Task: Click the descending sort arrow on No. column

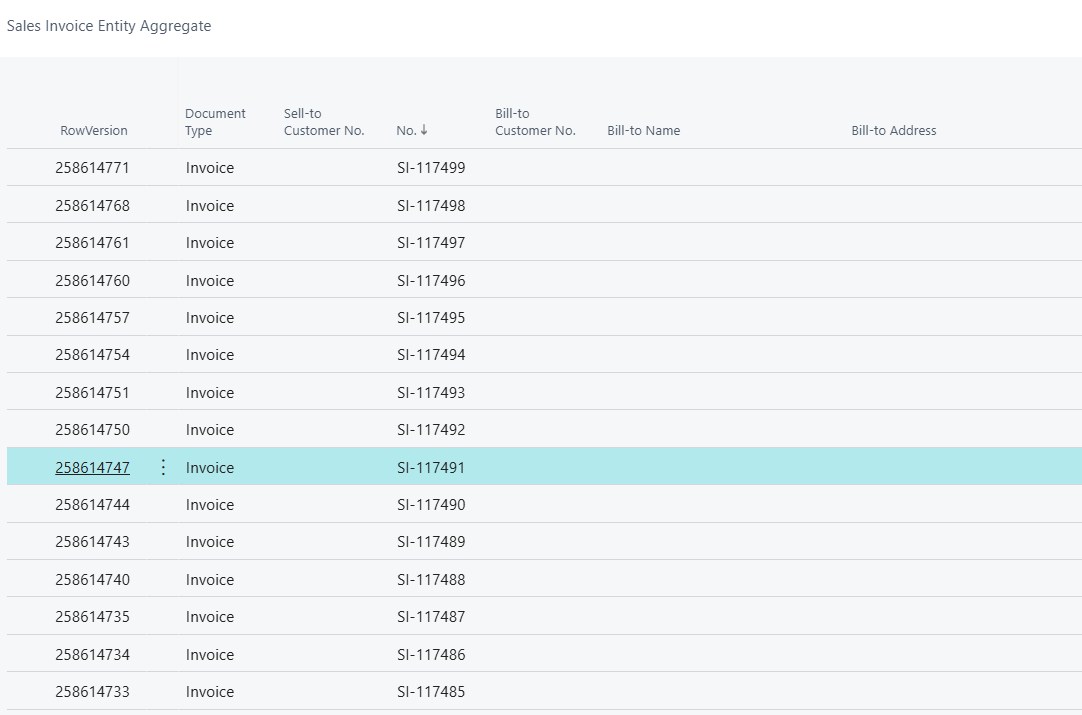Action: pos(424,129)
